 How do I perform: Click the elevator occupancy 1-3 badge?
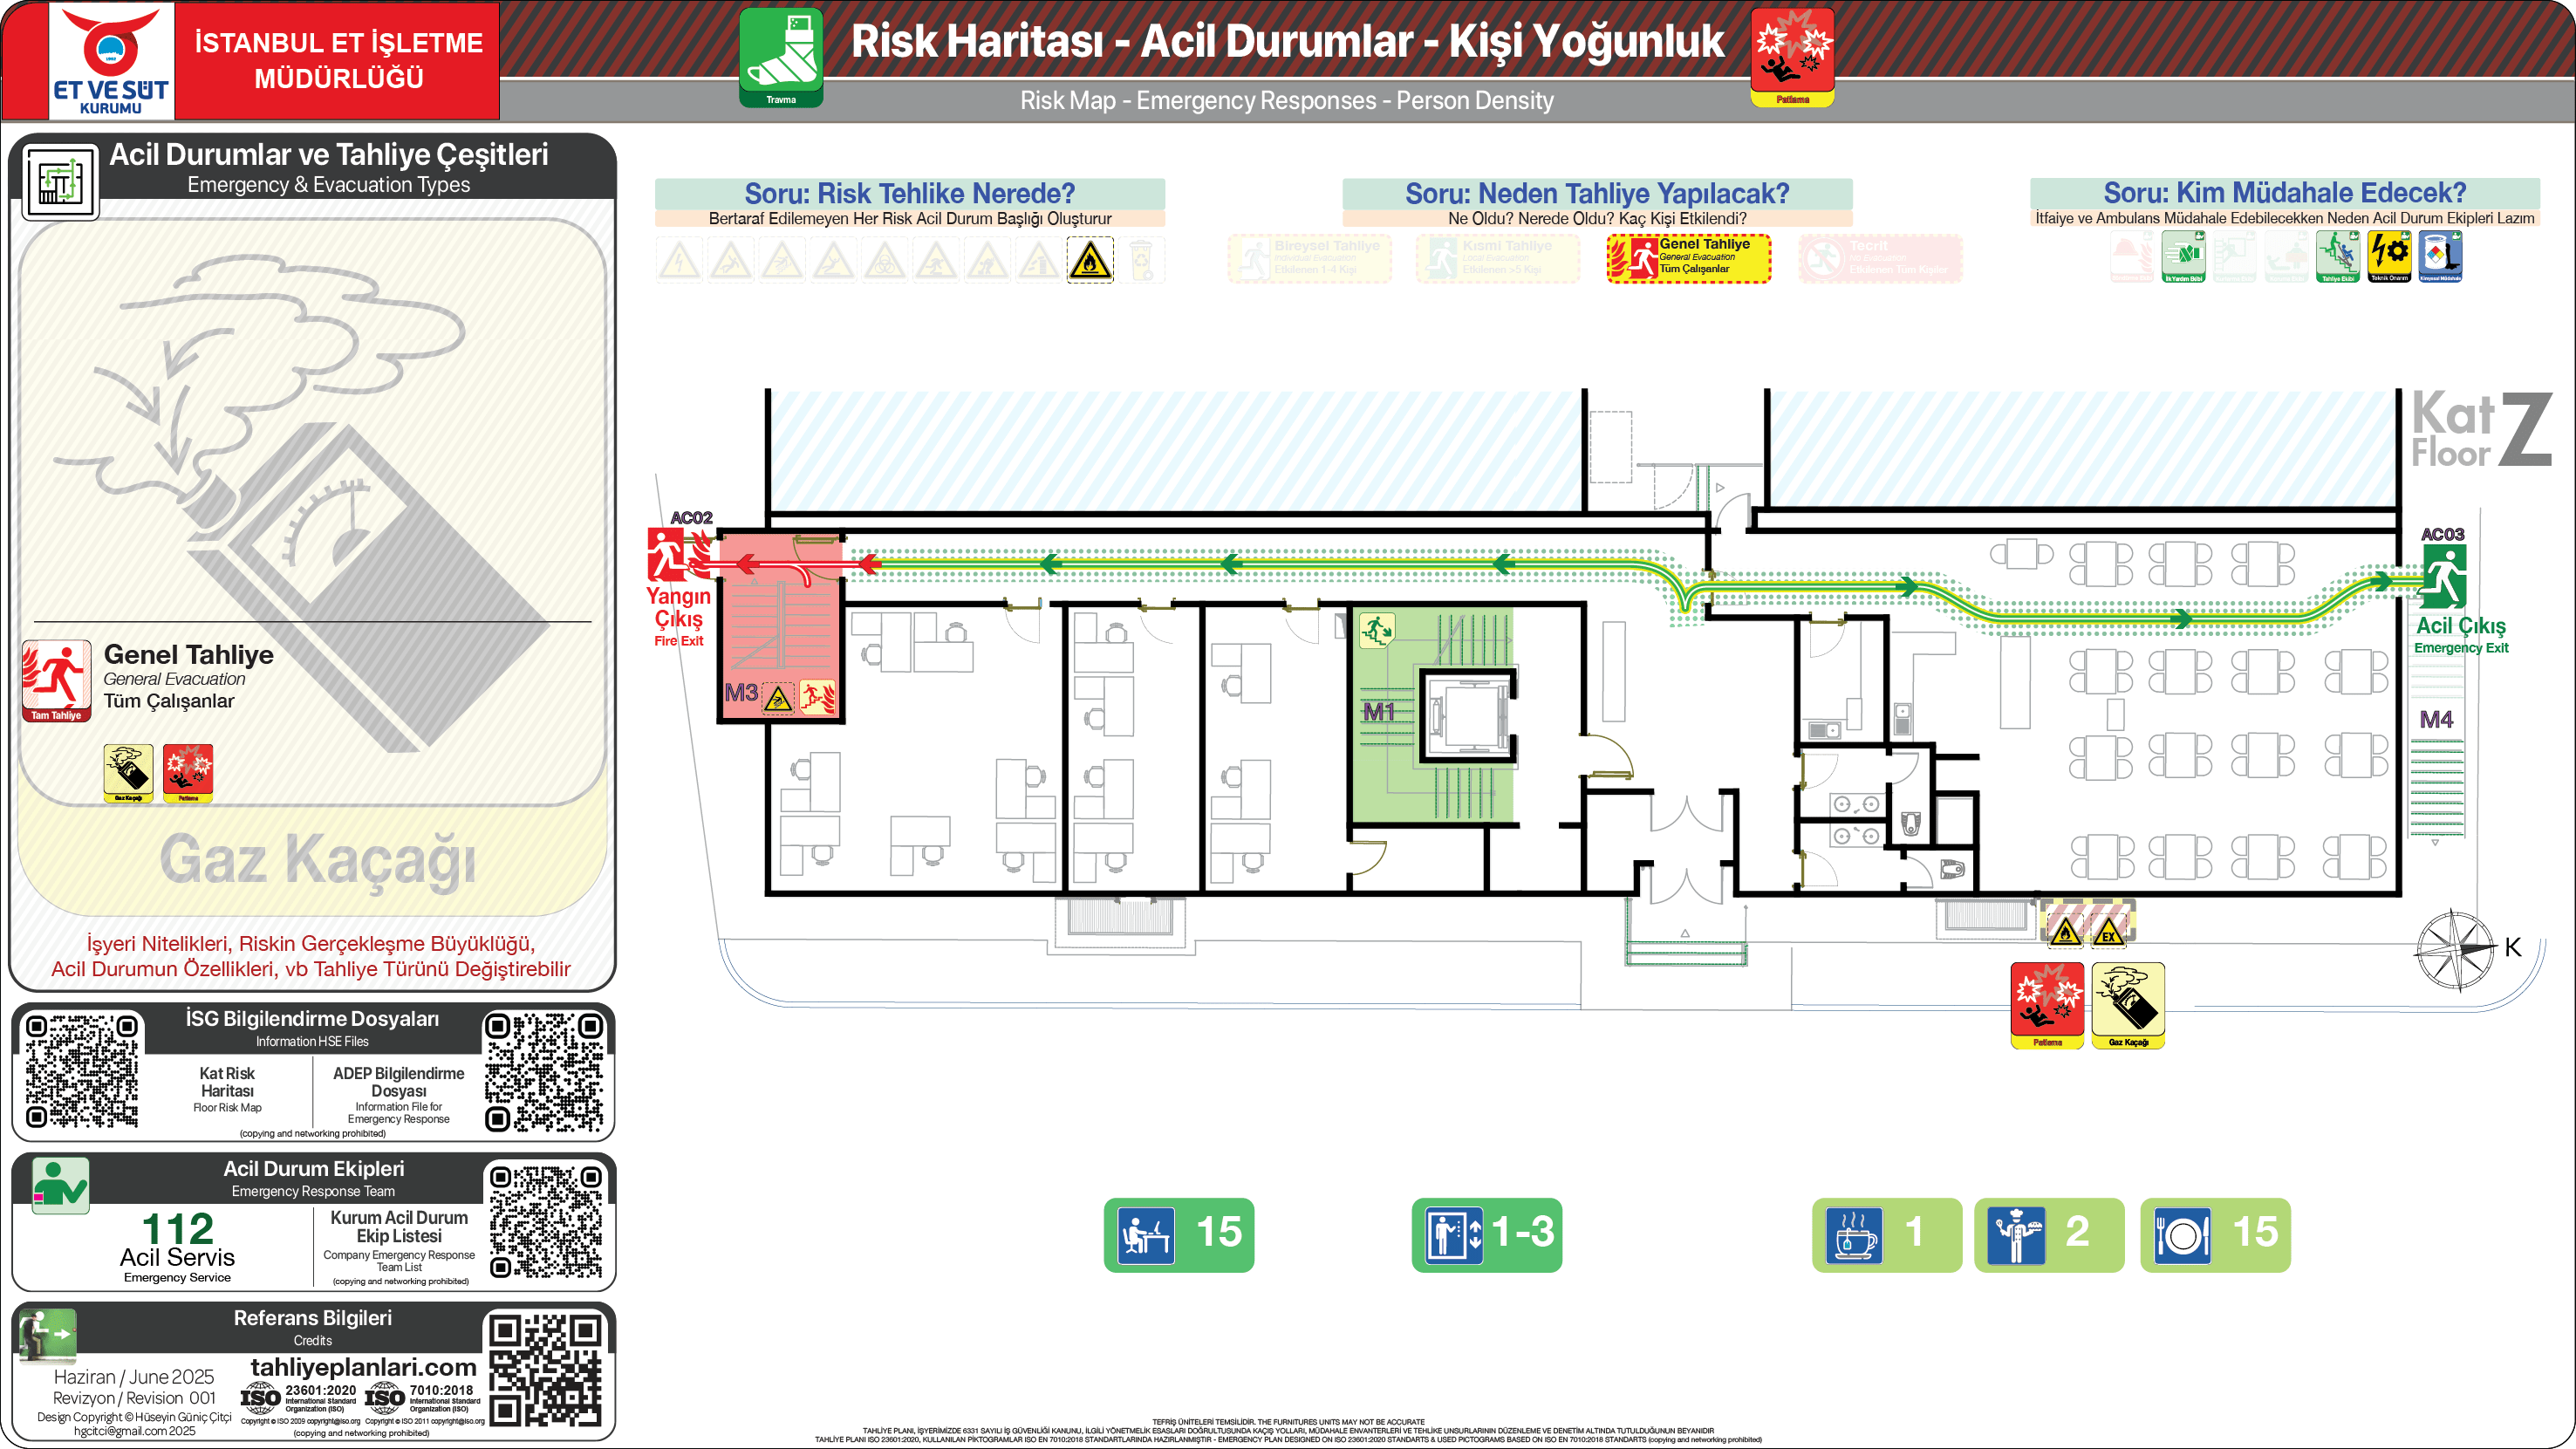click(x=1486, y=1234)
